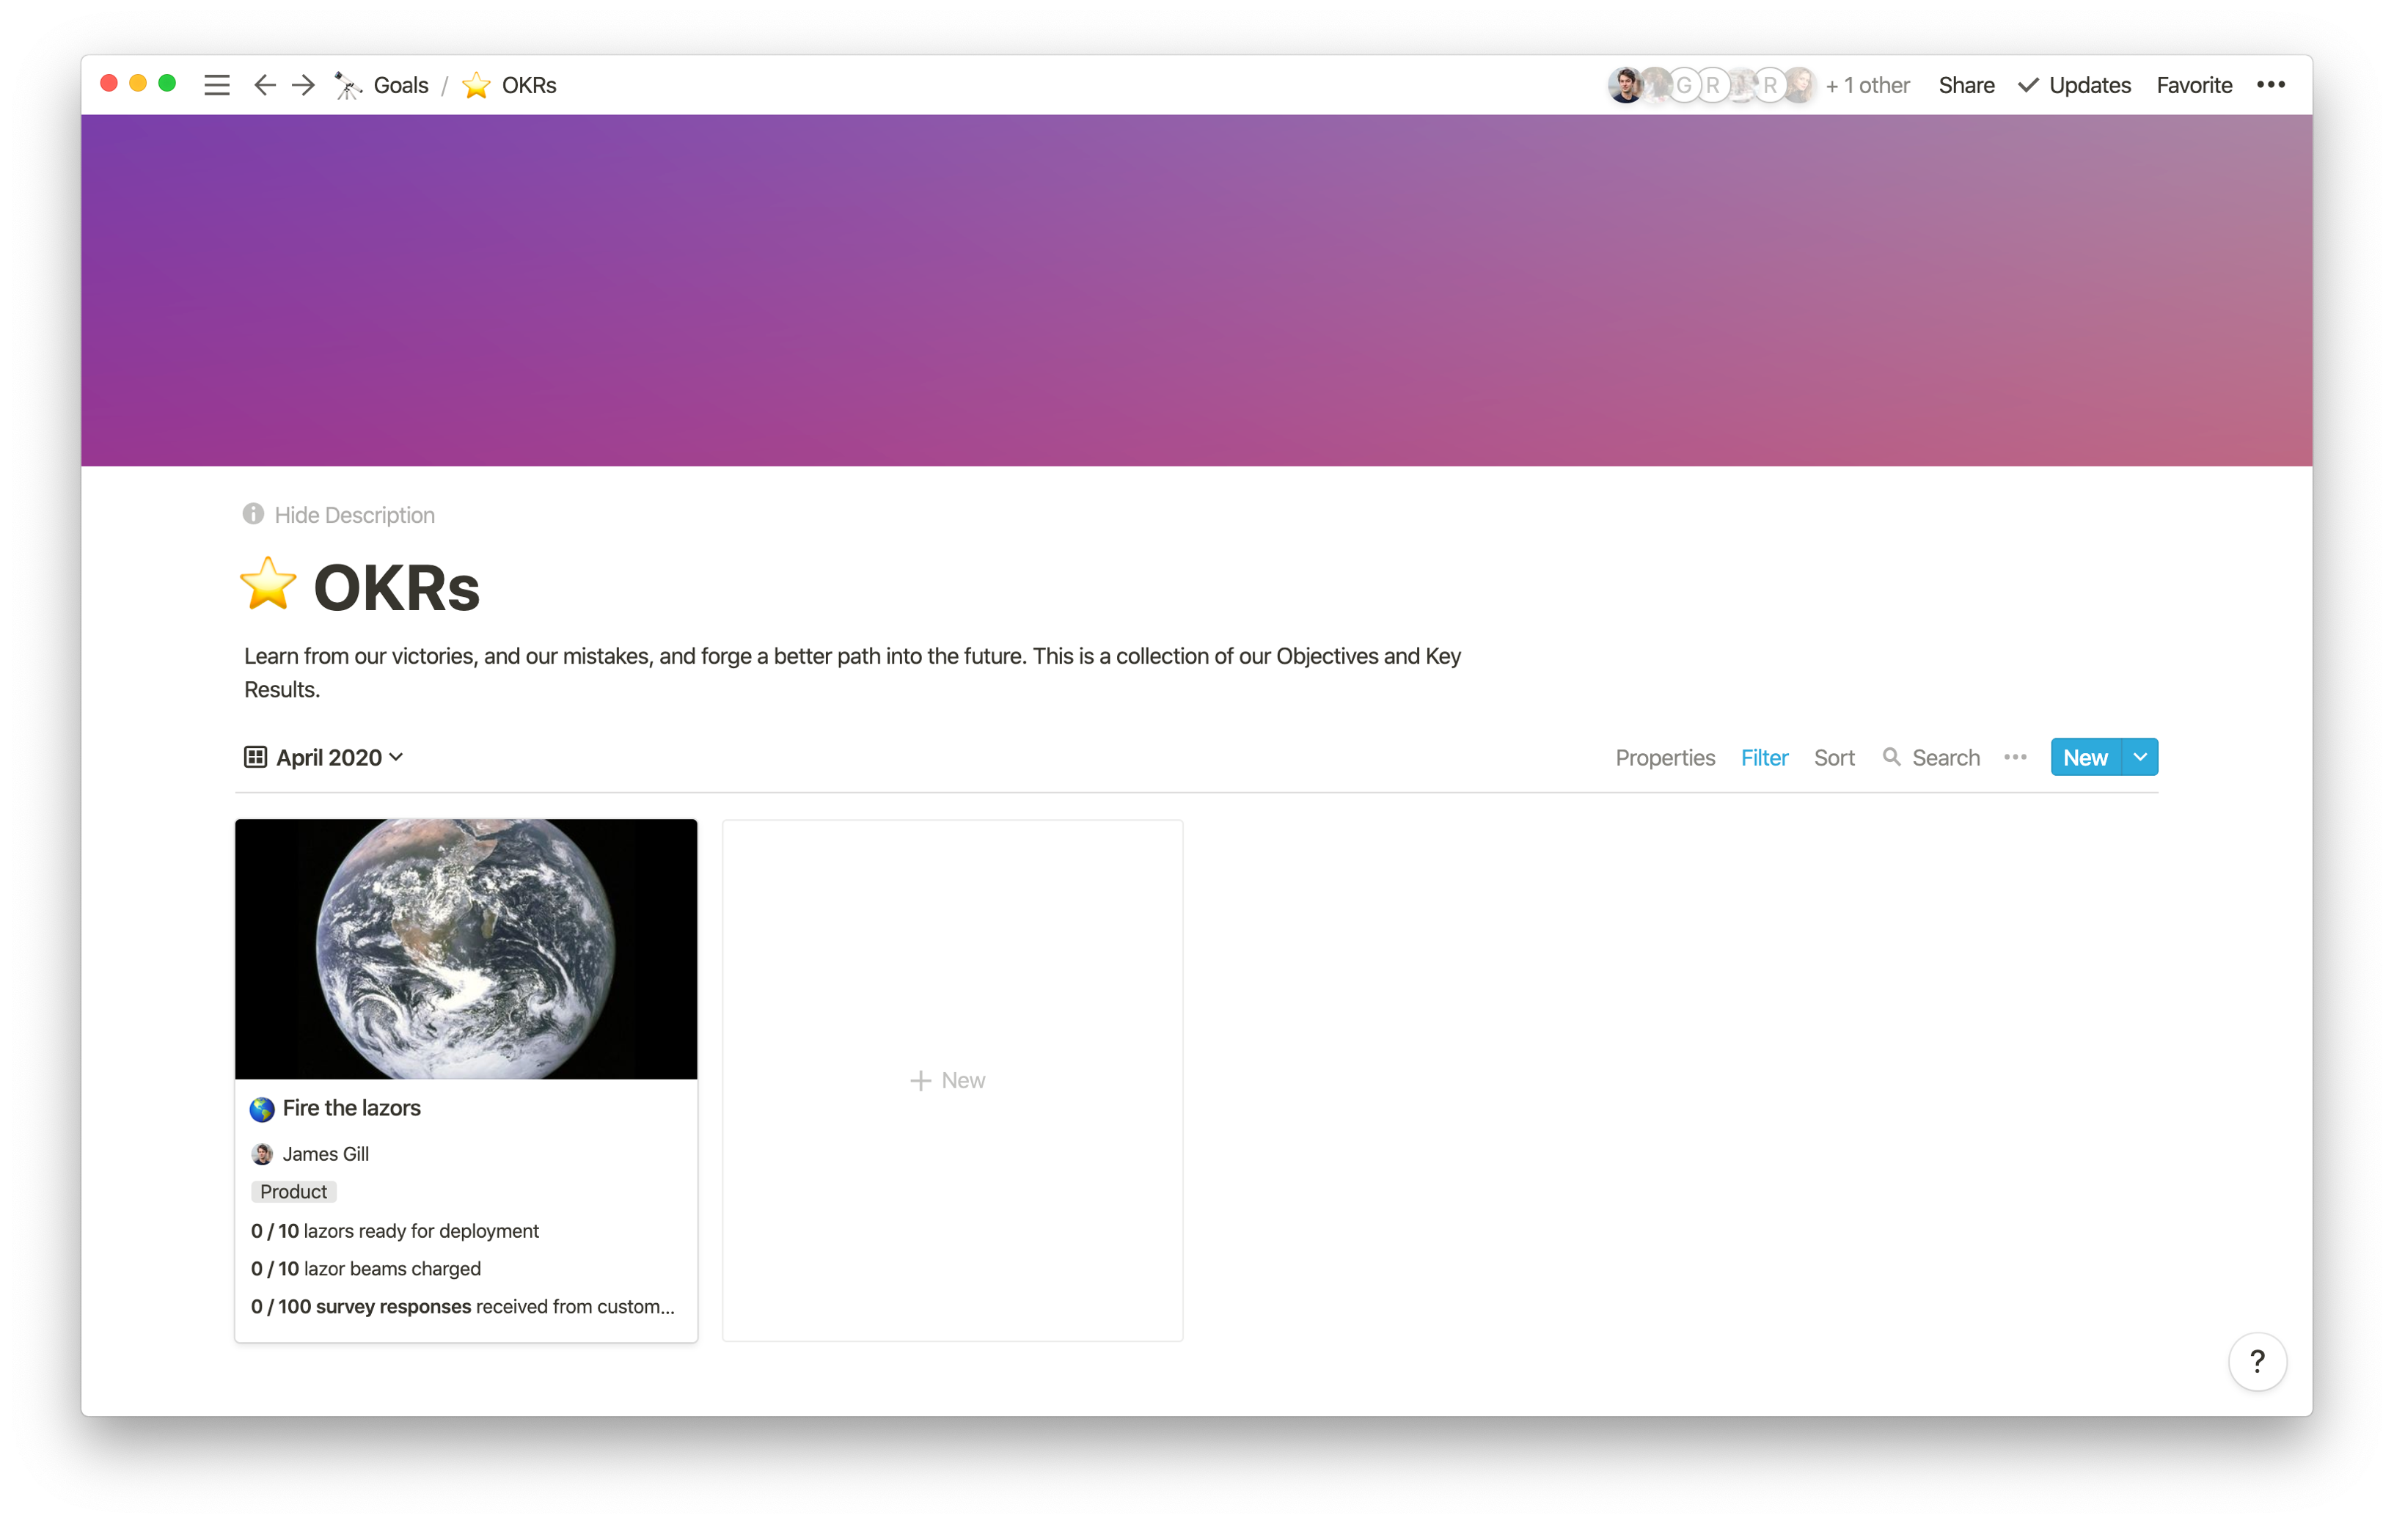Click '0 / 10 lazor beams charged'

pyautogui.click(x=366, y=1269)
